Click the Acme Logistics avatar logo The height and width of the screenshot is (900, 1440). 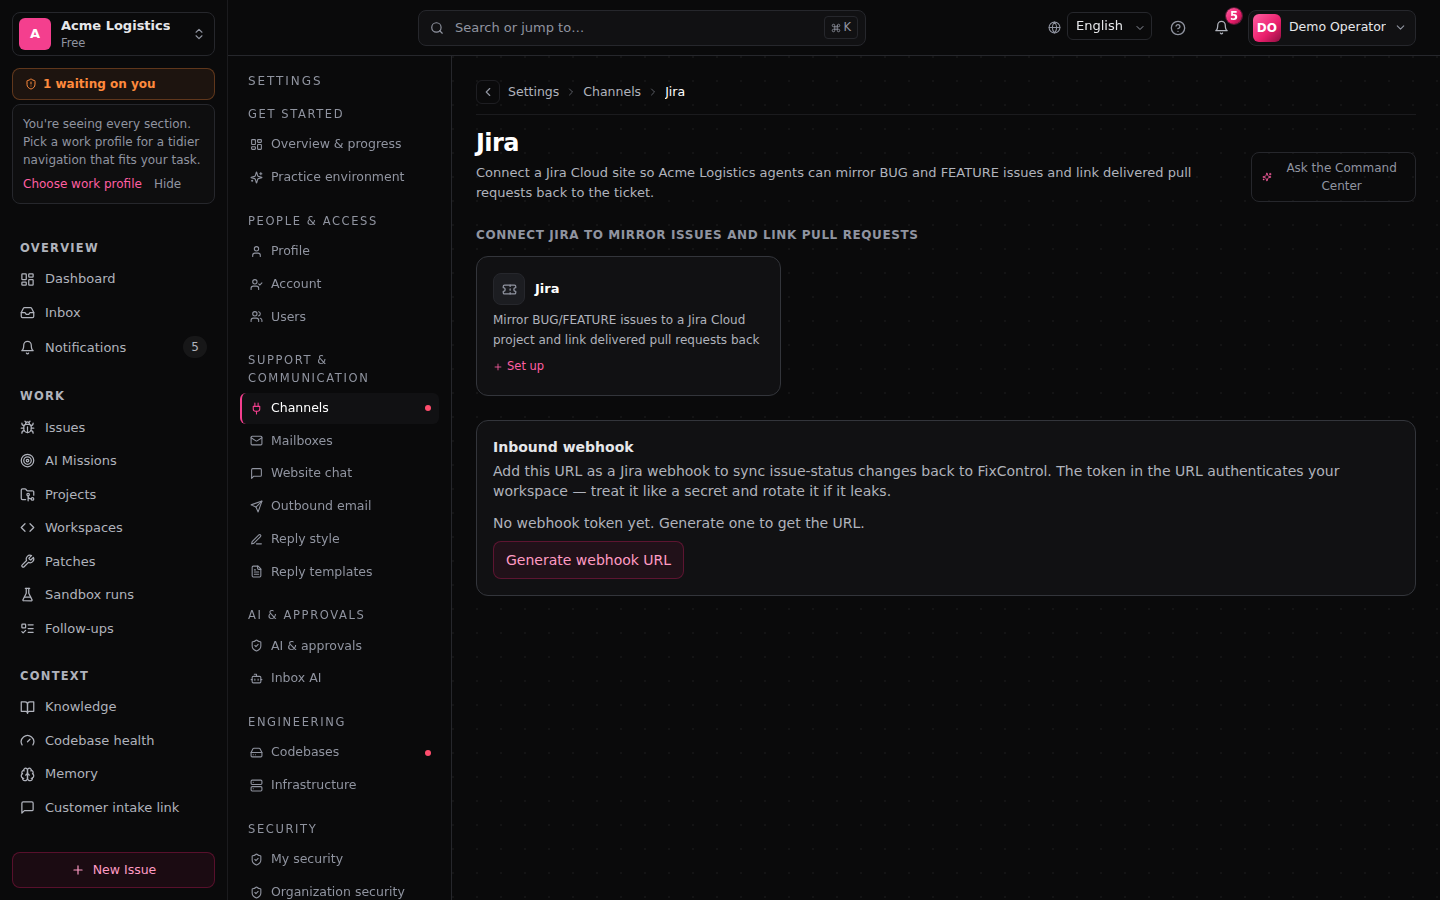click(35, 34)
